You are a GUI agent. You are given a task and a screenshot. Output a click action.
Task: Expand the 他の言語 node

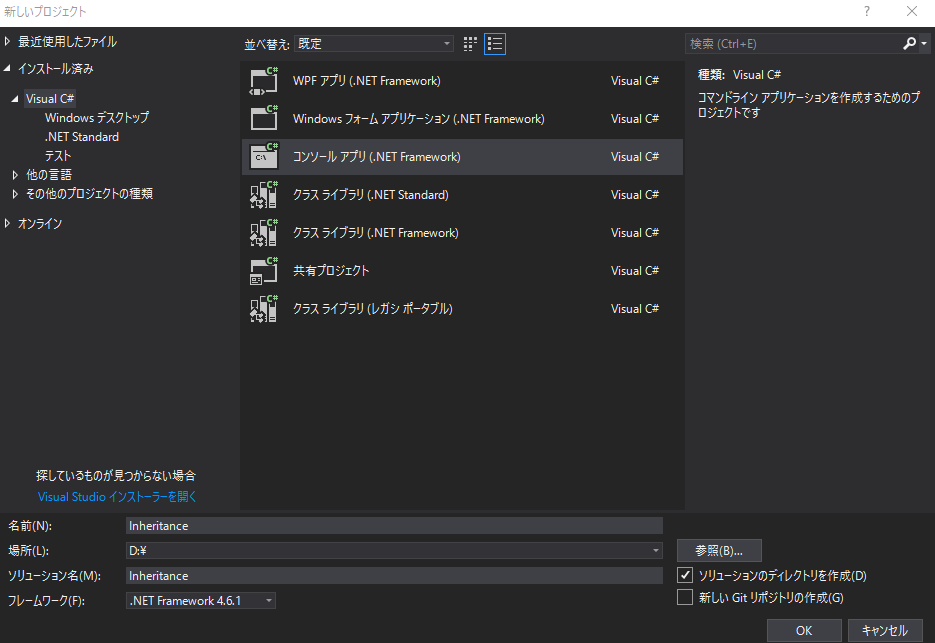(x=15, y=175)
